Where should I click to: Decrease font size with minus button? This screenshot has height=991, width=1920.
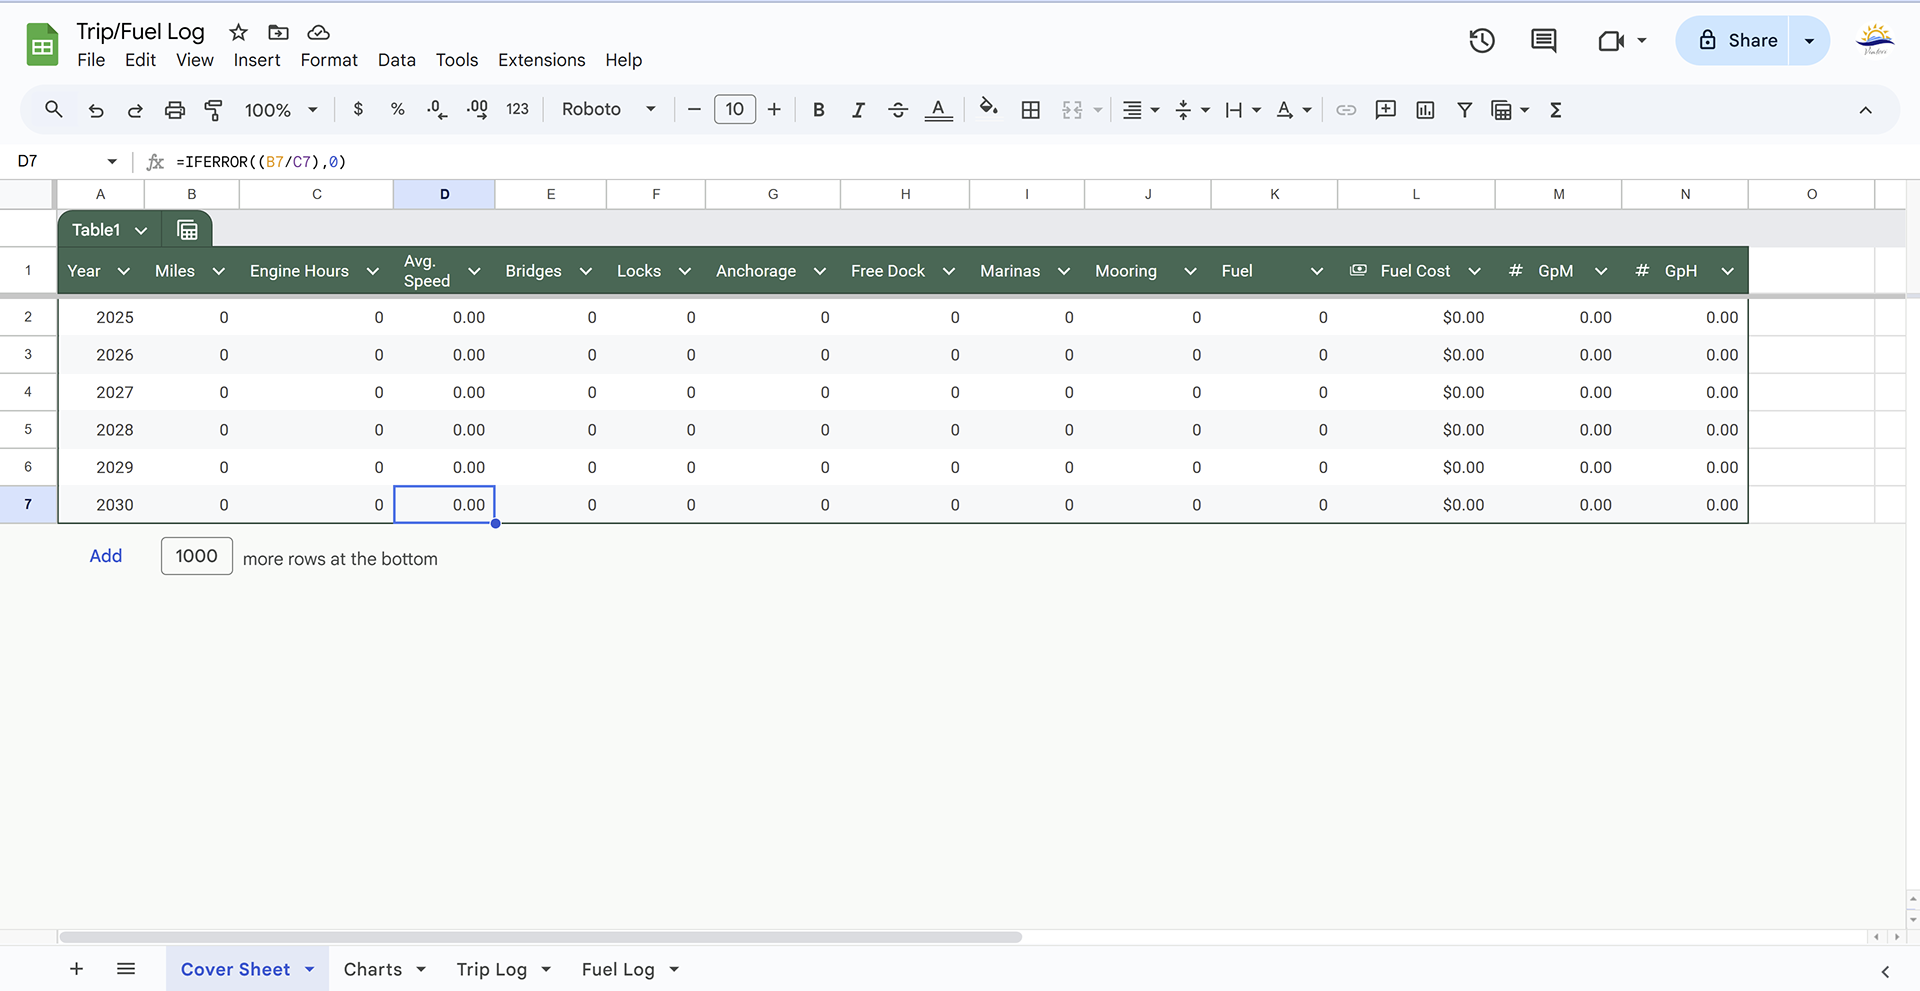click(x=694, y=109)
